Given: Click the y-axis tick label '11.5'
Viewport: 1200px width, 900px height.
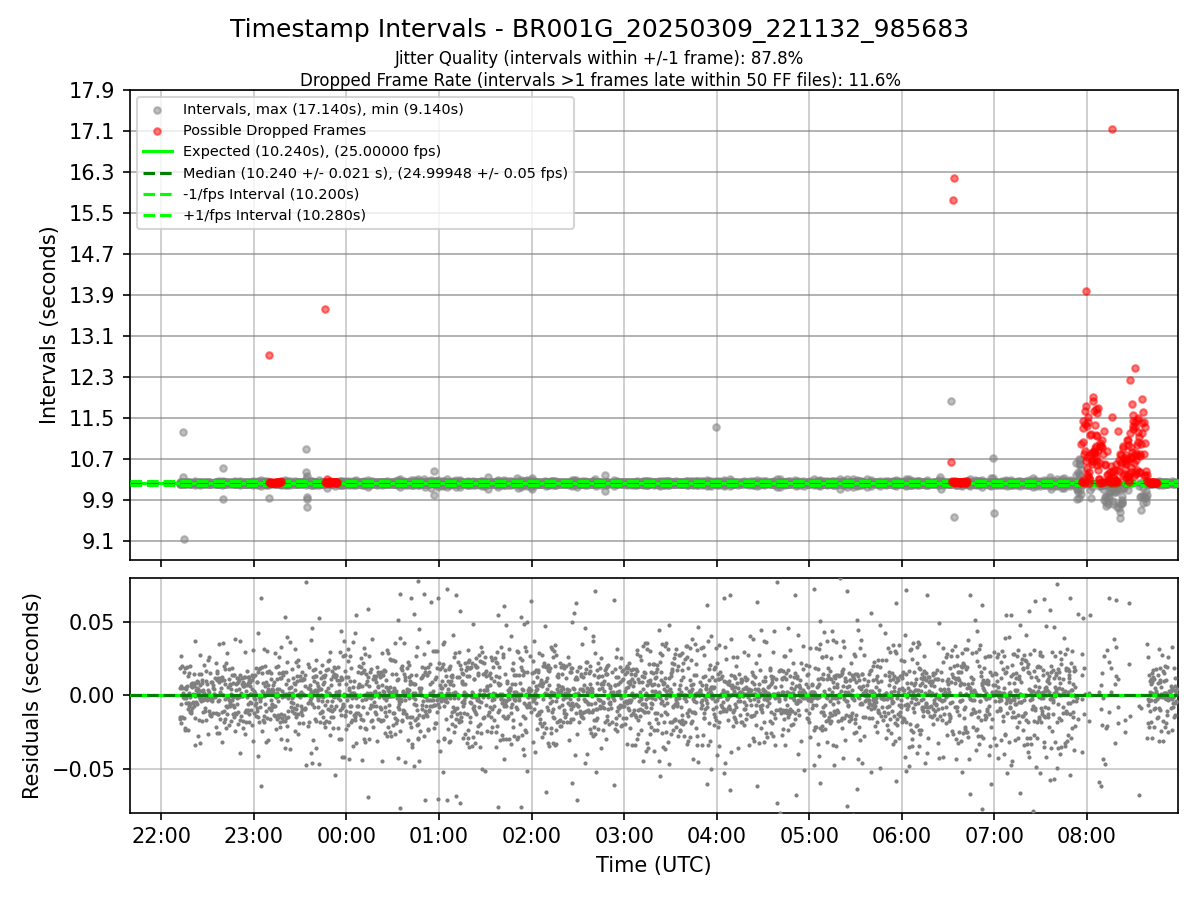Looking at the screenshot, I should point(95,419).
